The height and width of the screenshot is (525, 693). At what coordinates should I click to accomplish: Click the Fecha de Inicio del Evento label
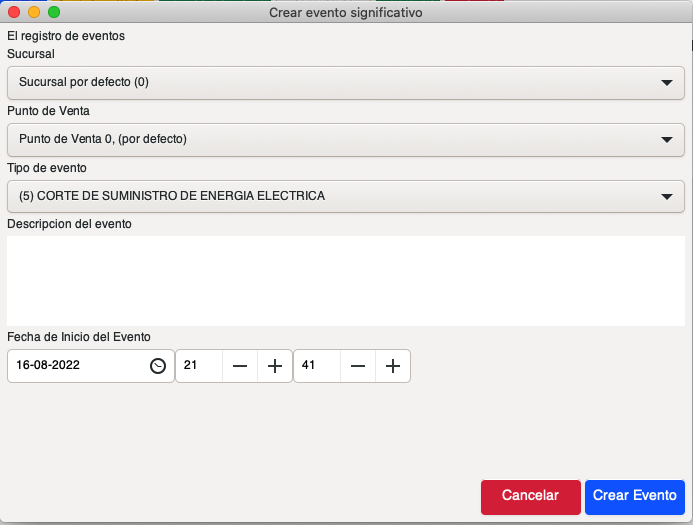click(x=79, y=337)
